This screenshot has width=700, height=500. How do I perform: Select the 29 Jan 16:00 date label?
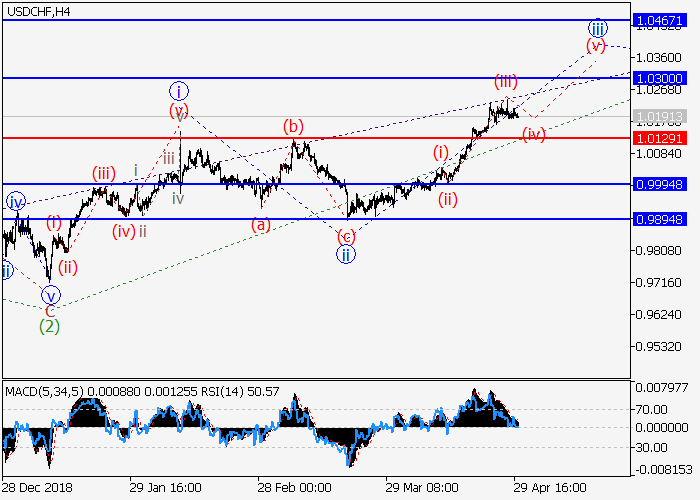(x=166, y=487)
